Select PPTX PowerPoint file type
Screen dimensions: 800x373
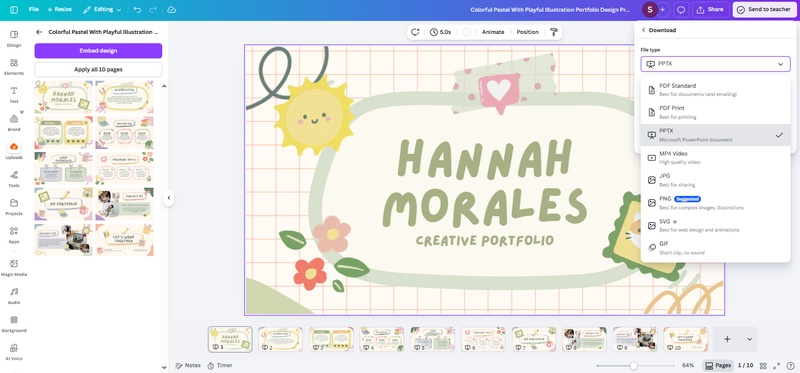pos(715,135)
